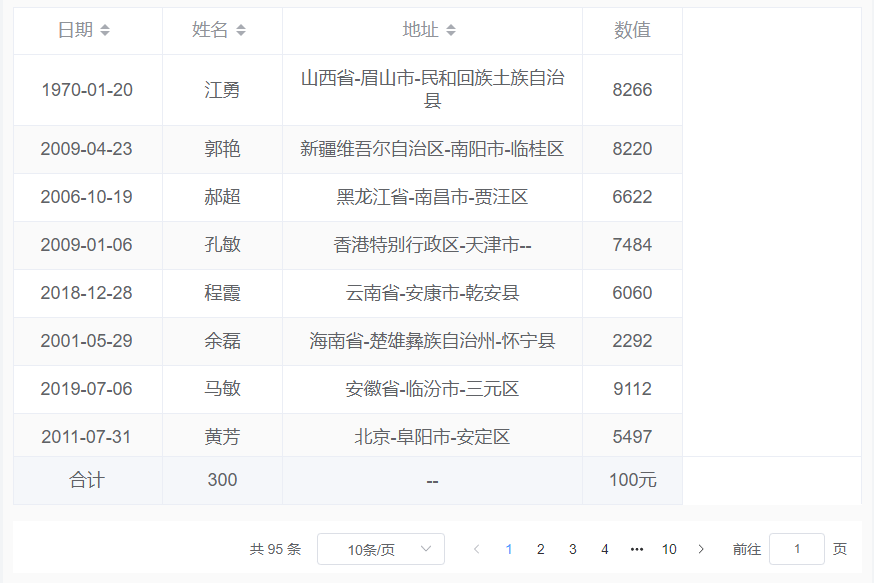Image resolution: width=874 pixels, height=583 pixels.
Task: Sort 地址 column descending with caret icon
Action: coord(452,34)
